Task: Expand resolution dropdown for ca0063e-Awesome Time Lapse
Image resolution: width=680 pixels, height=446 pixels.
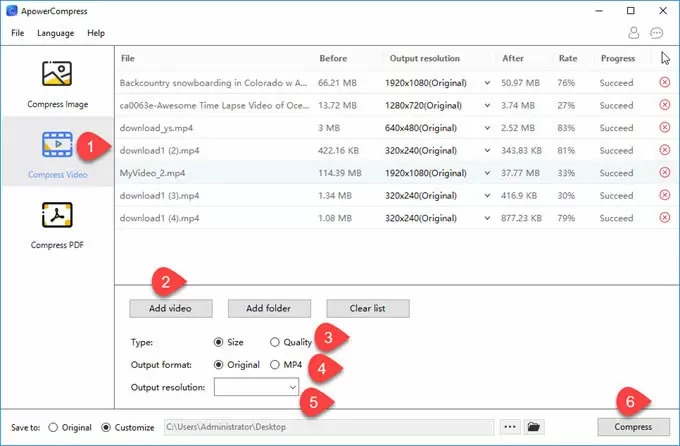Action: pos(487,105)
